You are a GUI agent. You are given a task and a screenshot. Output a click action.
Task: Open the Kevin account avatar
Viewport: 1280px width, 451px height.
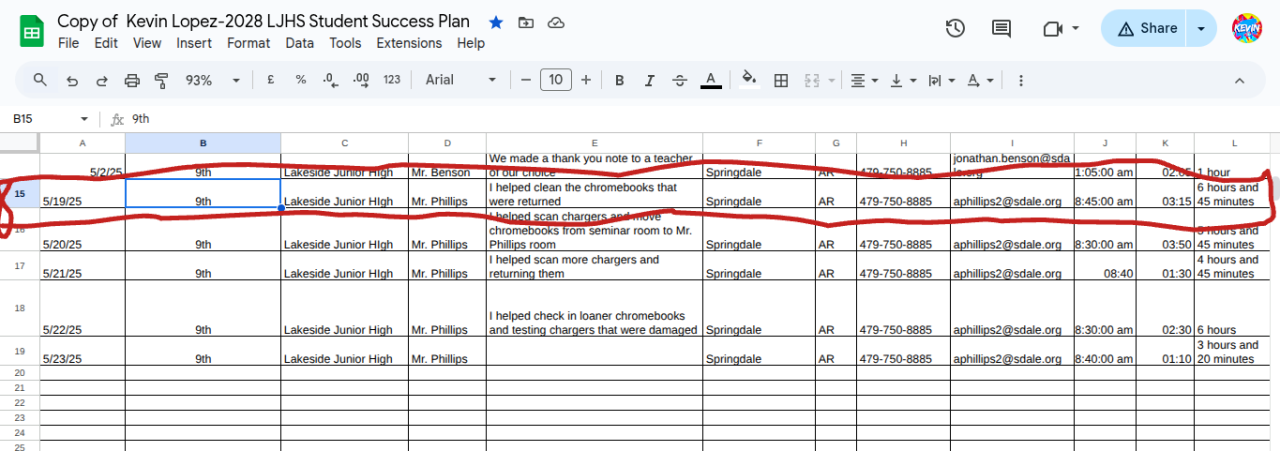(1247, 29)
